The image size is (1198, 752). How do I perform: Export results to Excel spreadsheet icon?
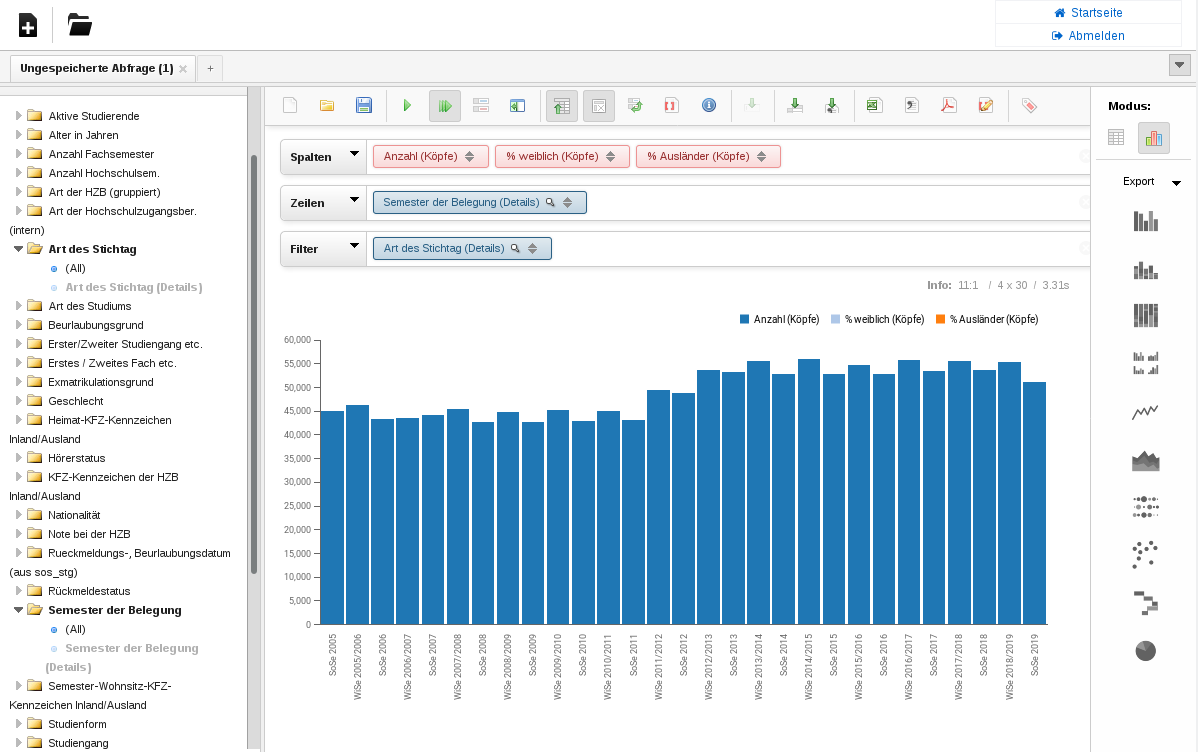click(873, 106)
